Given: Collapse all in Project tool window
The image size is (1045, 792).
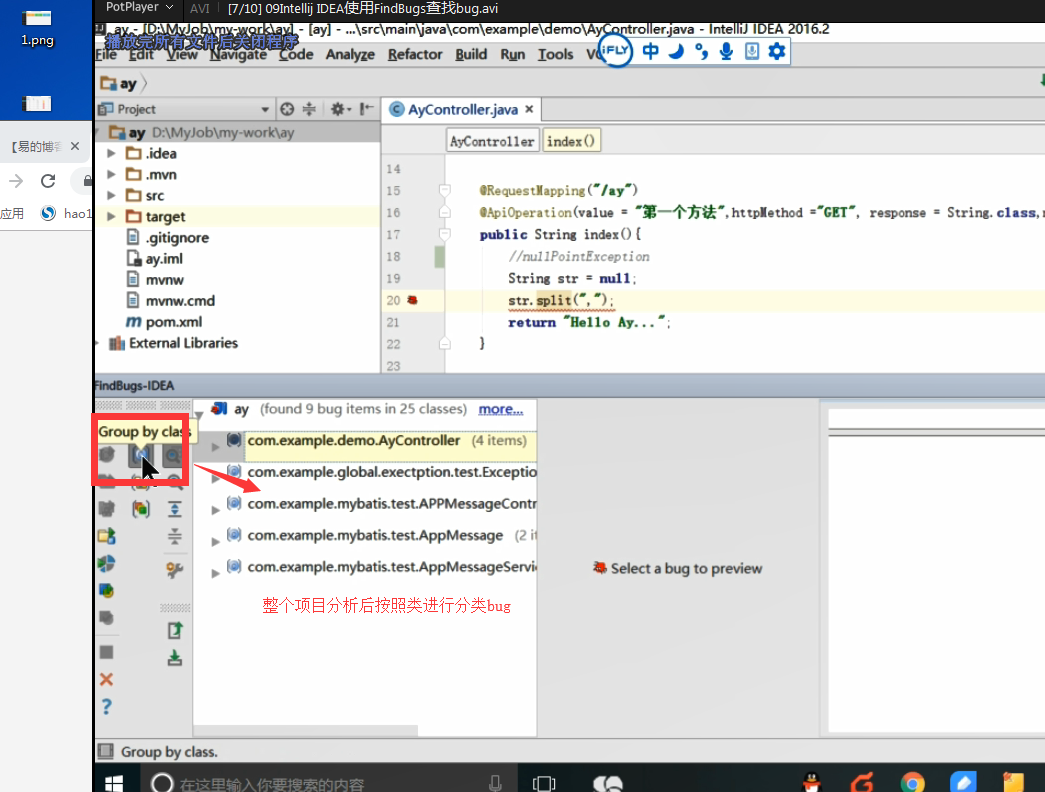Looking at the screenshot, I should pos(309,109).
